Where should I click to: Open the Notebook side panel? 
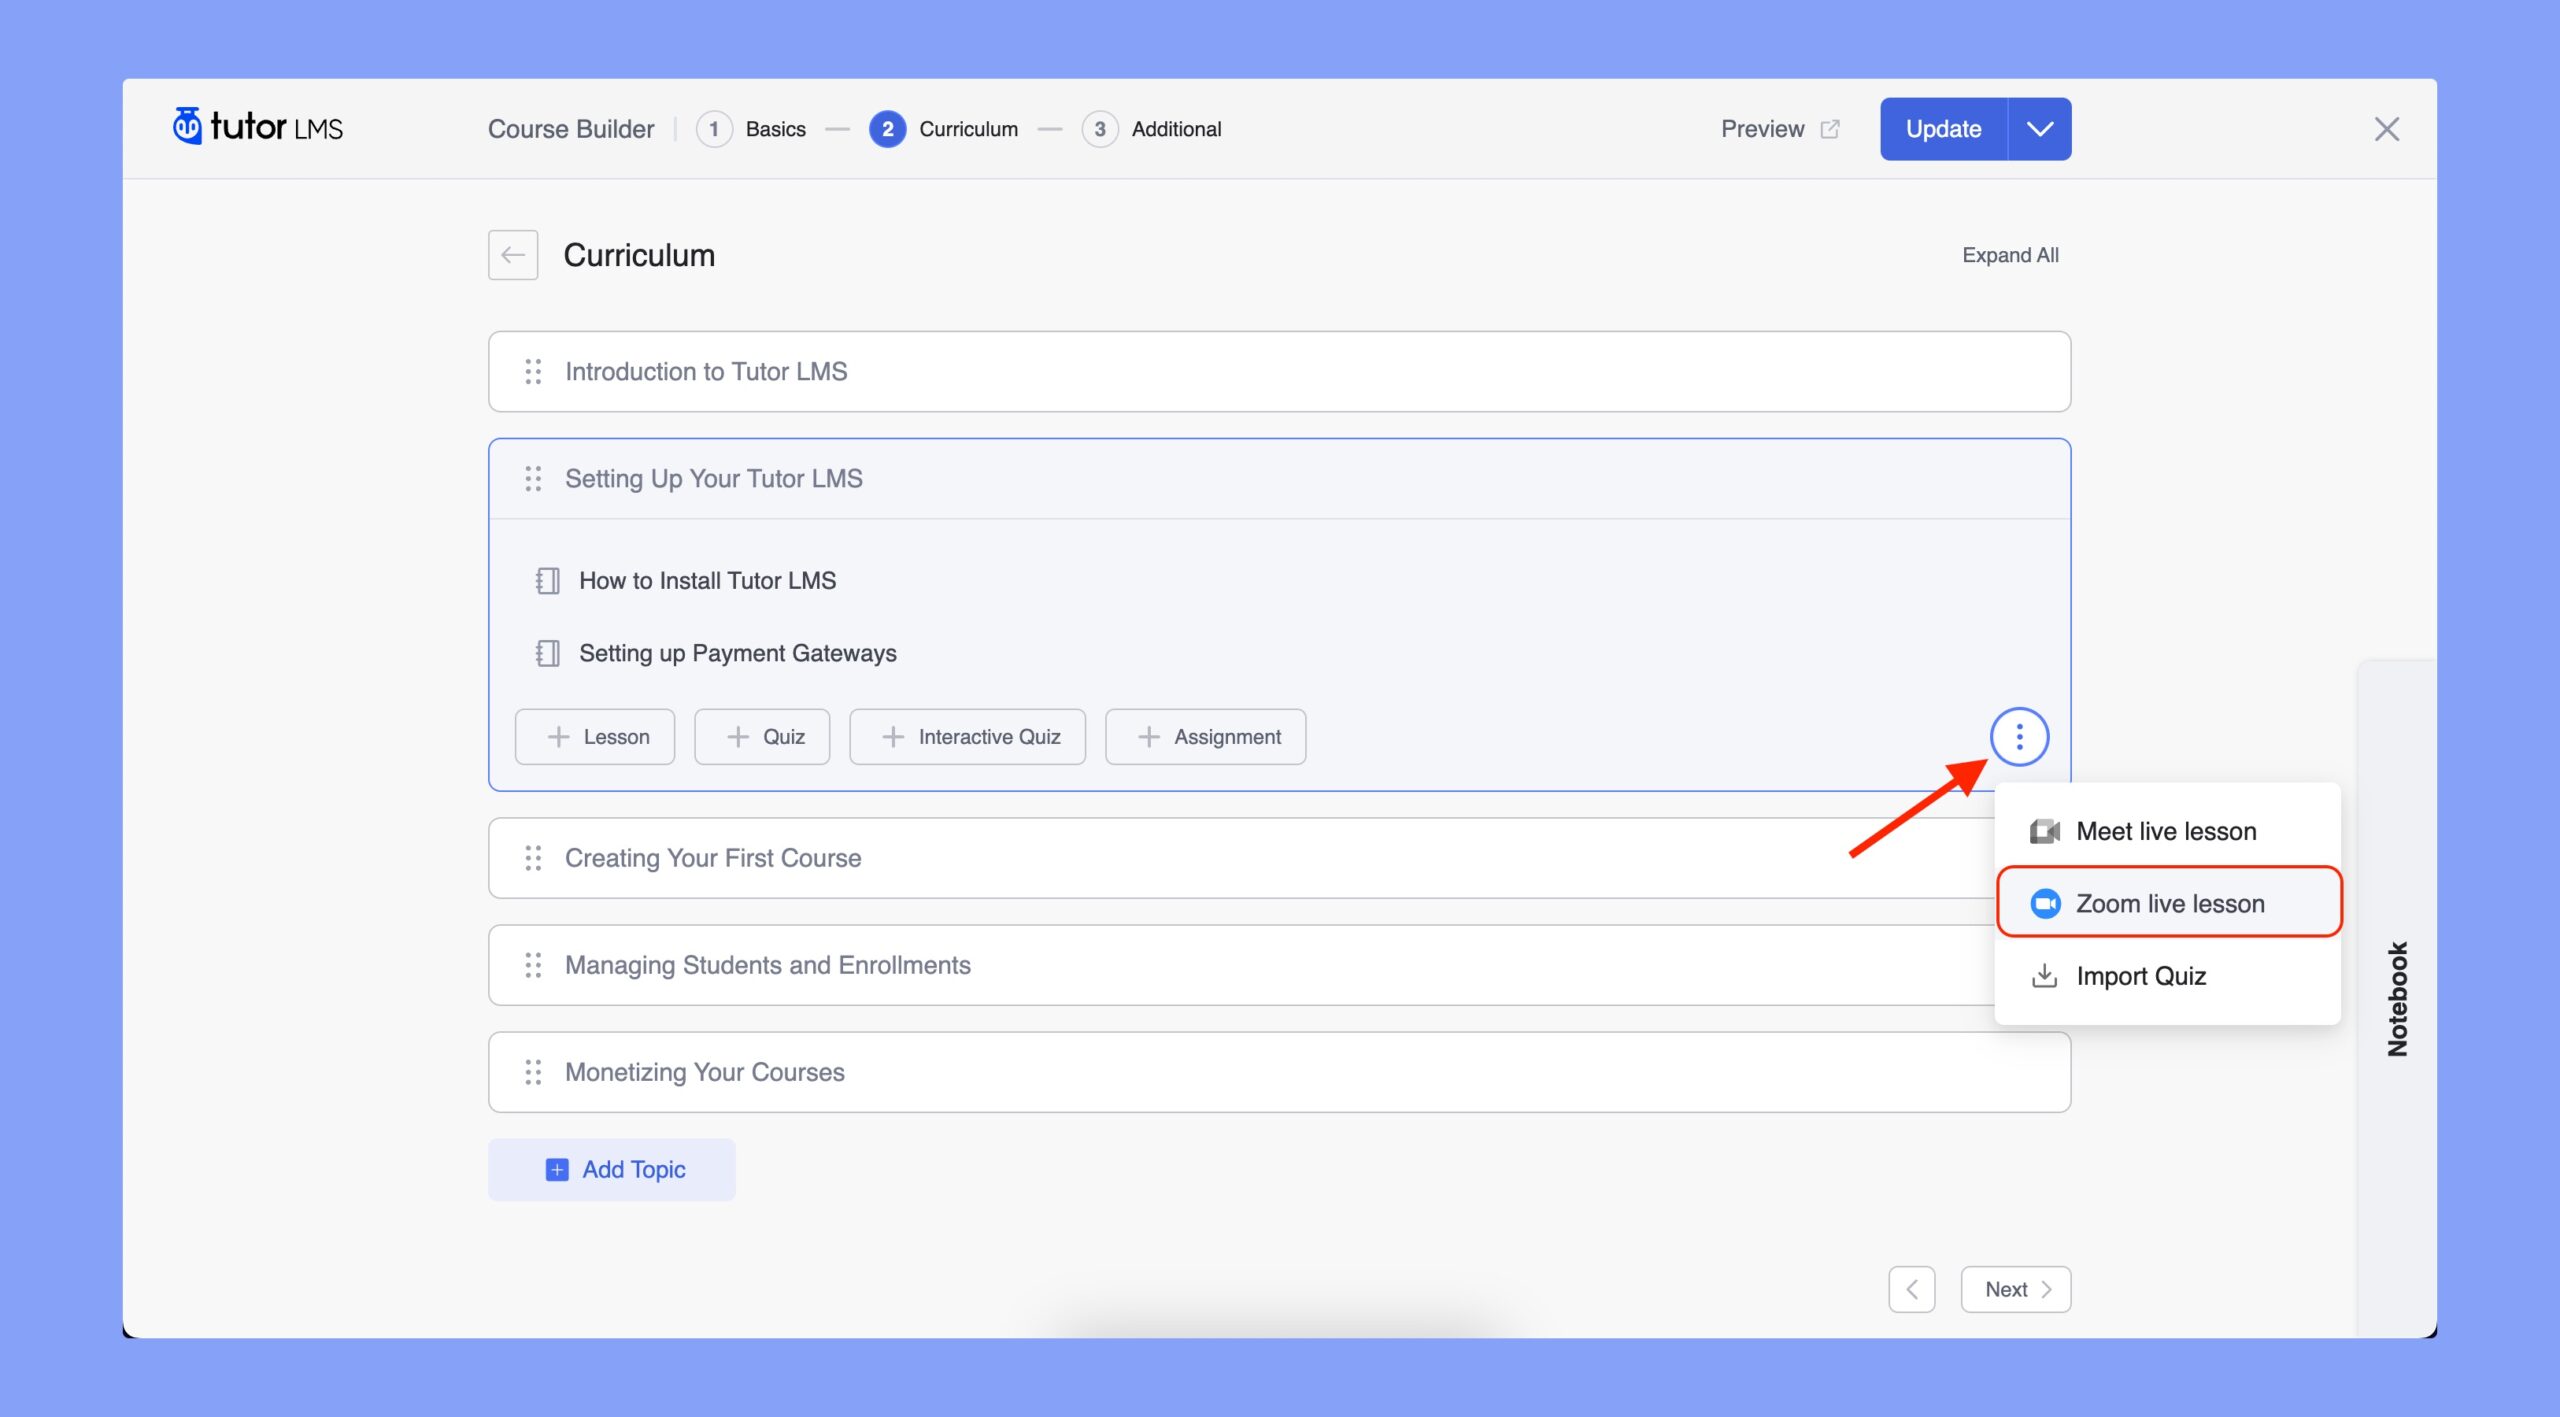[x=2397, y=999]
